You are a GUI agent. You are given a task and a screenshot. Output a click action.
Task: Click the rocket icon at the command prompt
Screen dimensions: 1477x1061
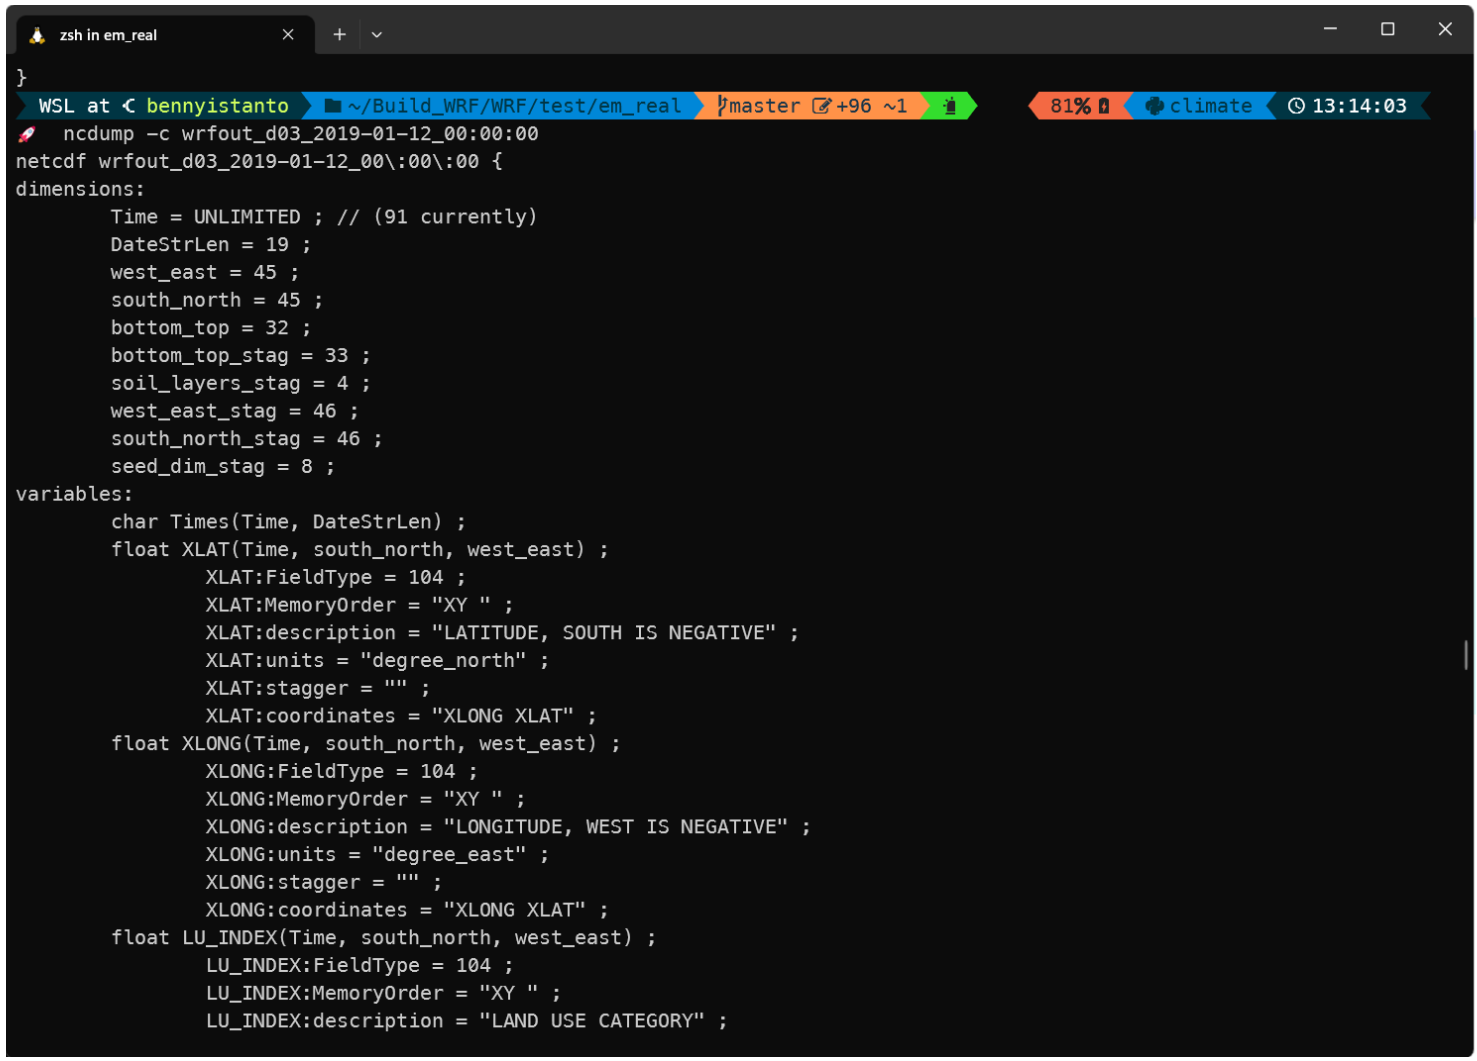[x=27, y=134]
